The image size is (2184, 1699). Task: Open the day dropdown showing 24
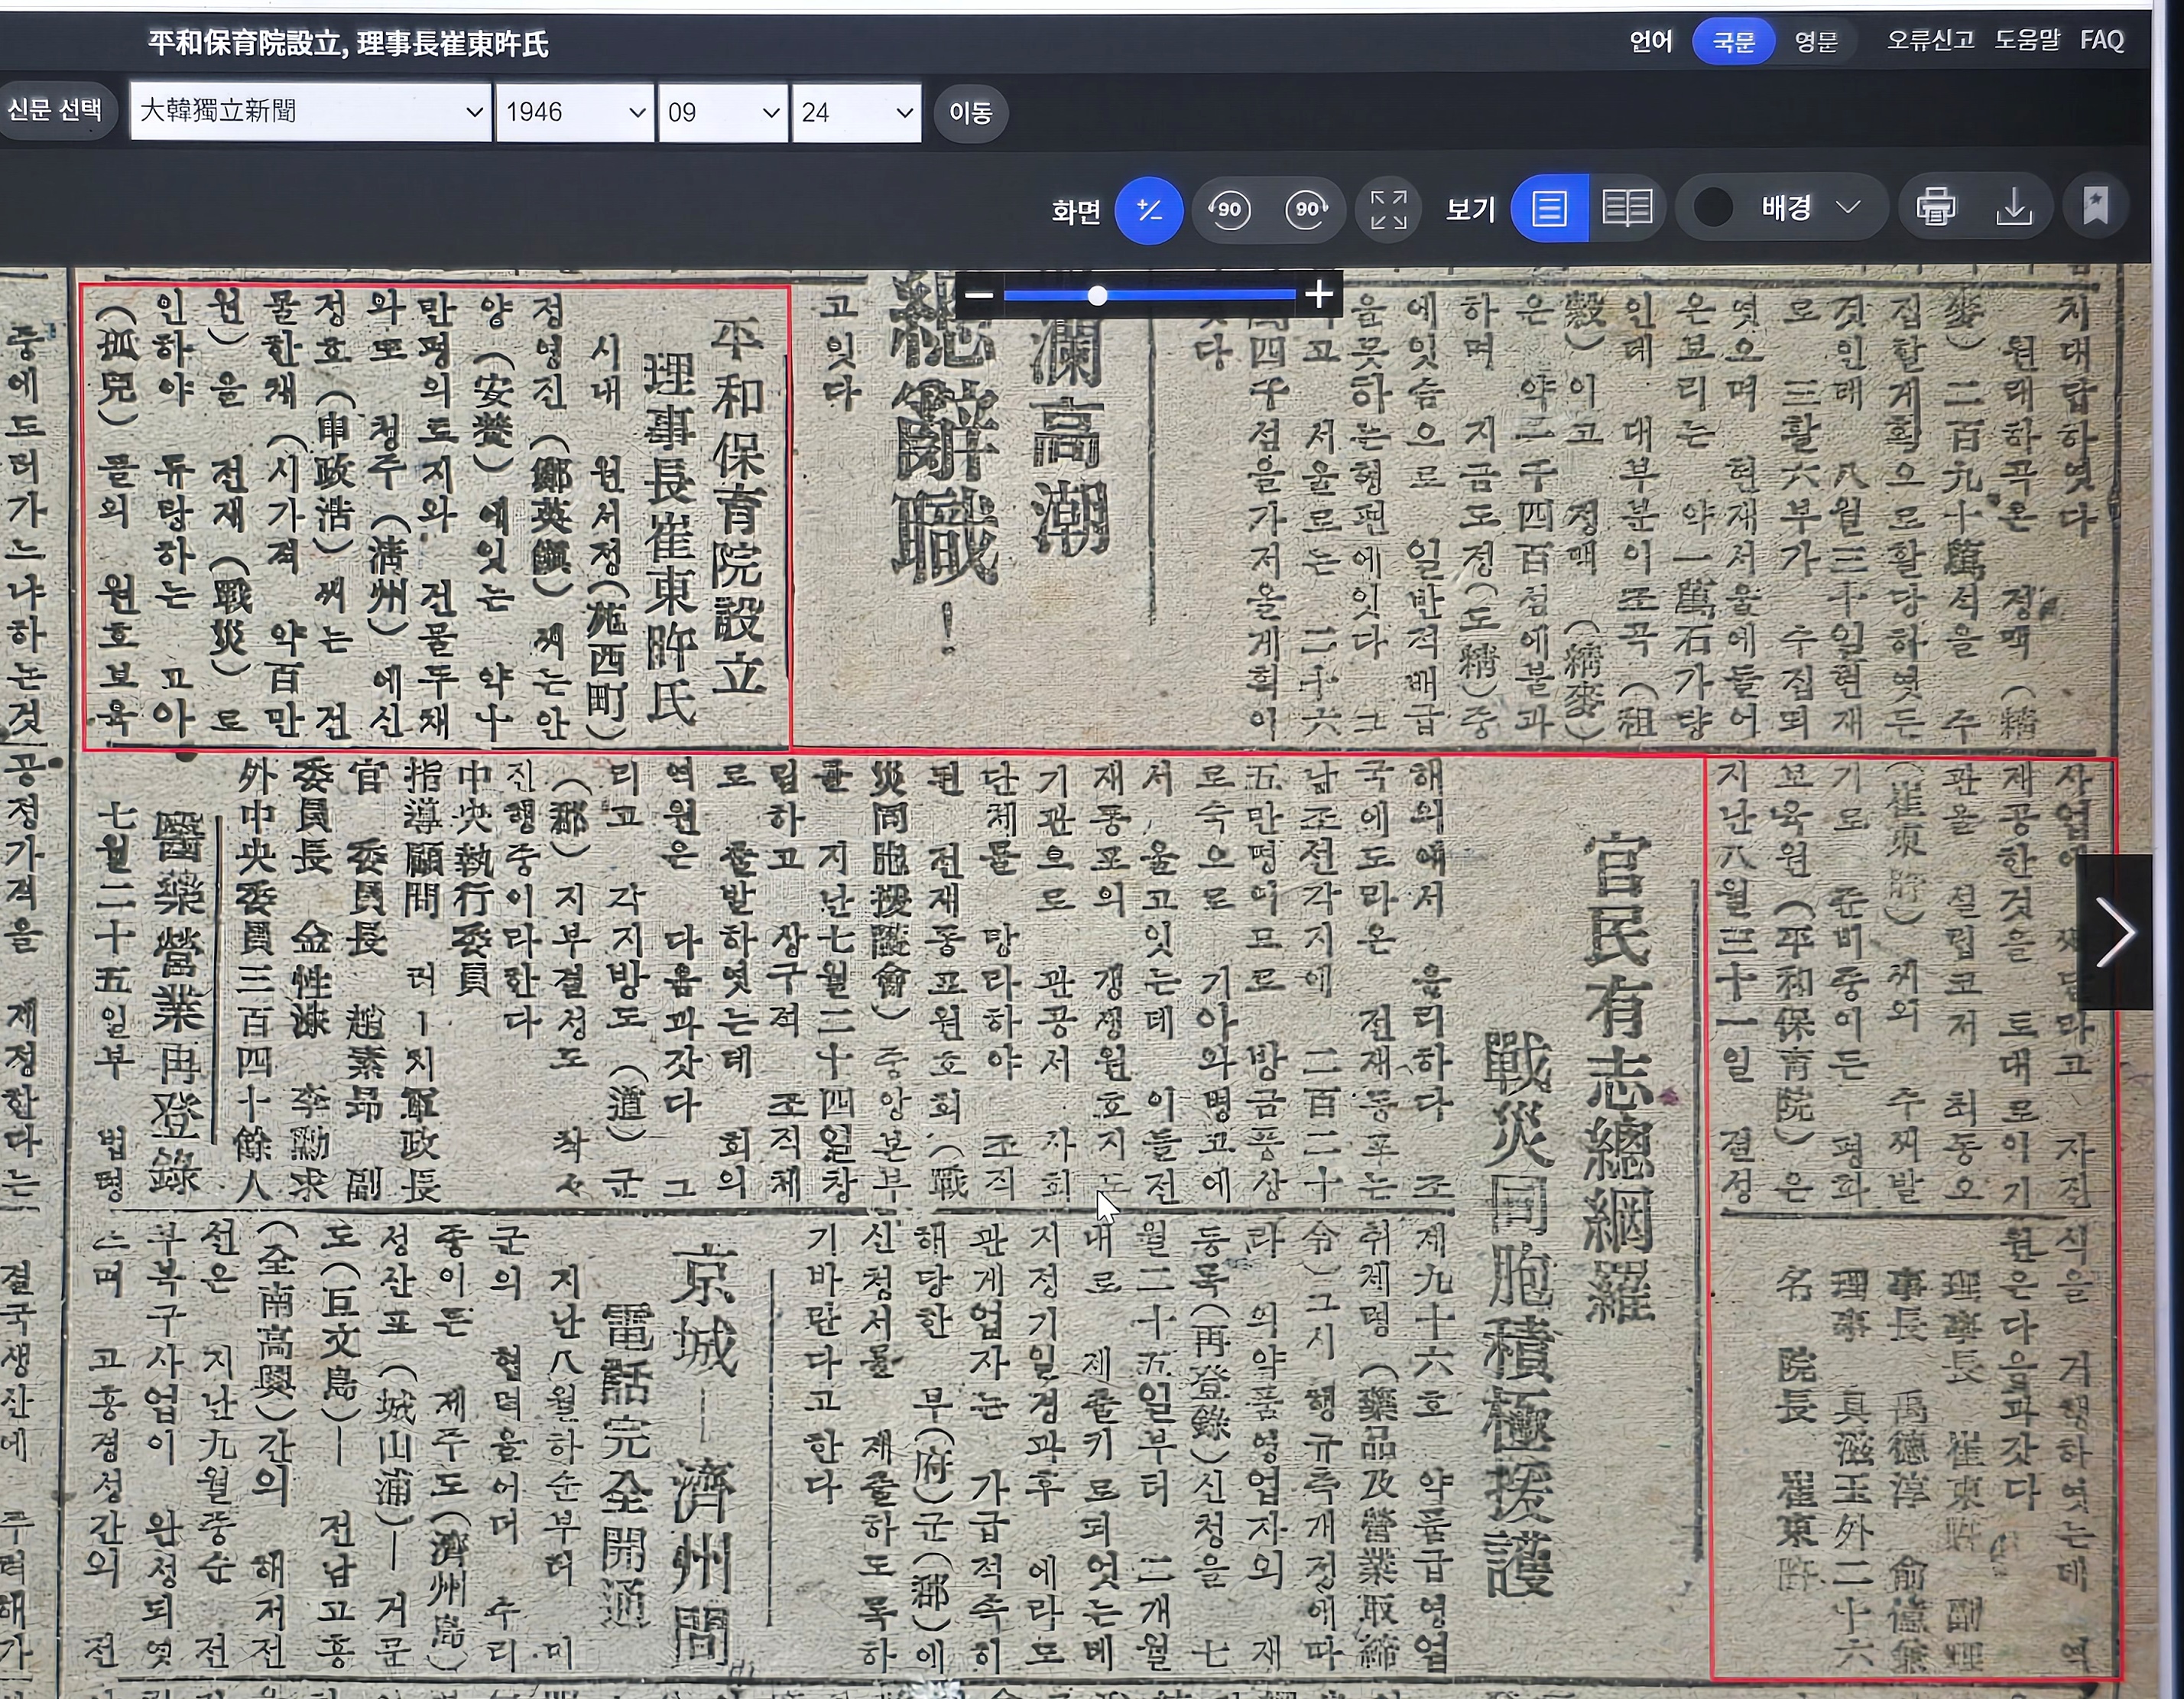pos(856,111)
